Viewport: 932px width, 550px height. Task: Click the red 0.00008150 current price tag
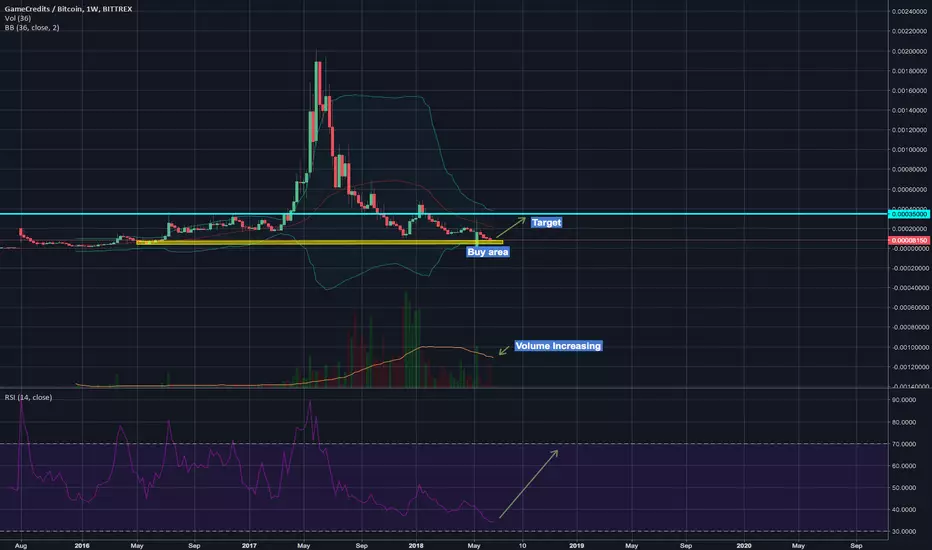click(908, 240)
